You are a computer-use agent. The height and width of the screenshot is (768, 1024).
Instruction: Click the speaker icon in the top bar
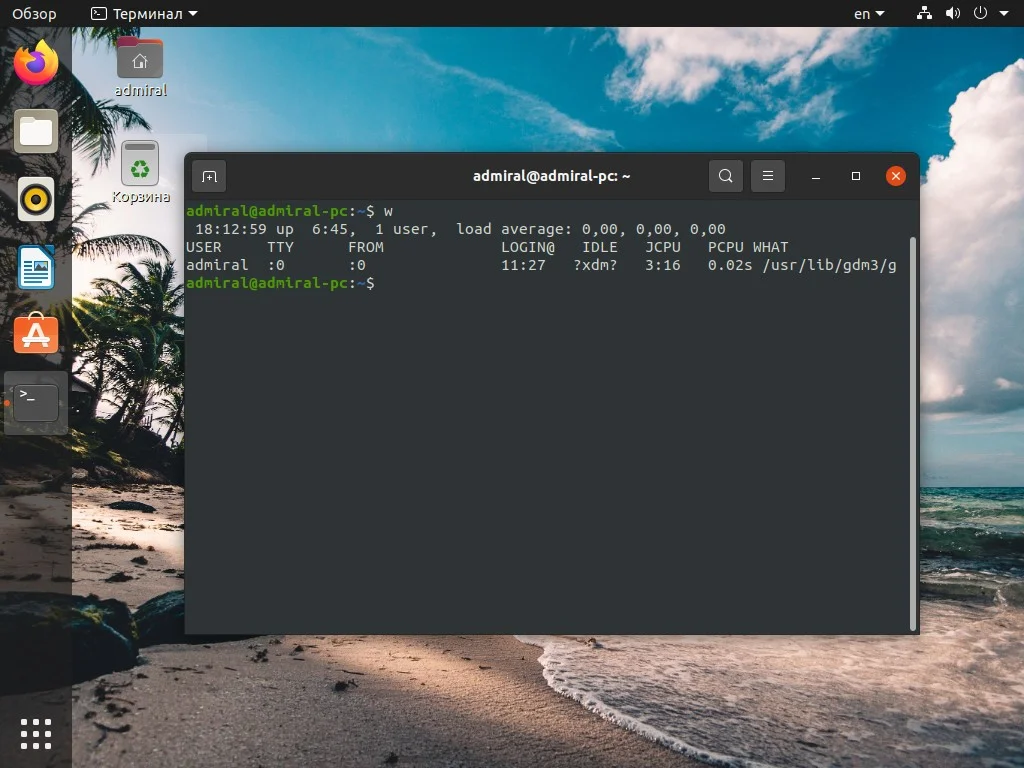tap(951, 13)
